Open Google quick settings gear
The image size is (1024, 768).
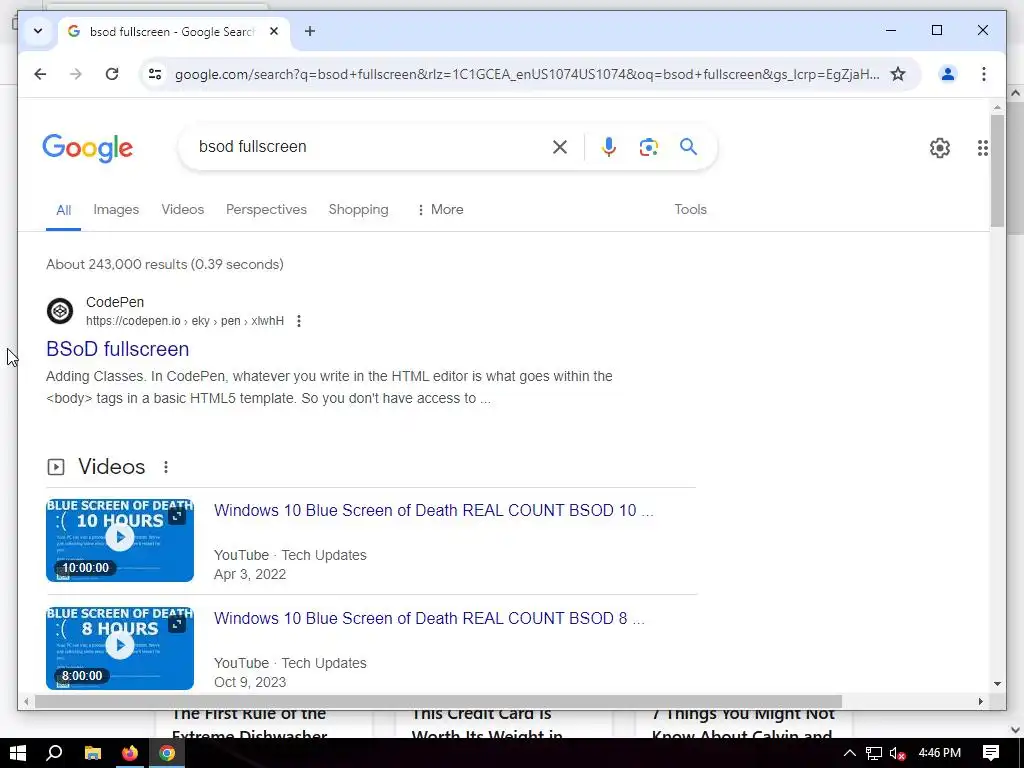[x=940, y=148]
